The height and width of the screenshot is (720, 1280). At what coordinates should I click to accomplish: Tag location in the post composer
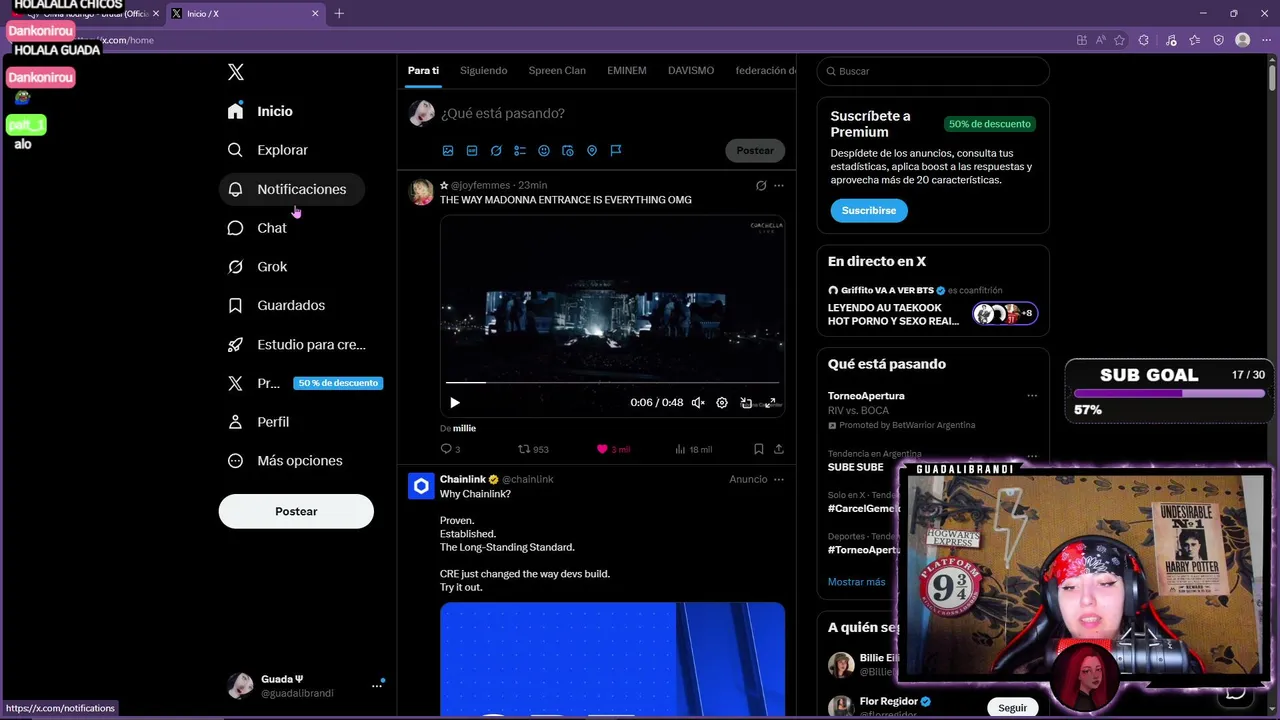pyautogui.click(x=592, y=151)
